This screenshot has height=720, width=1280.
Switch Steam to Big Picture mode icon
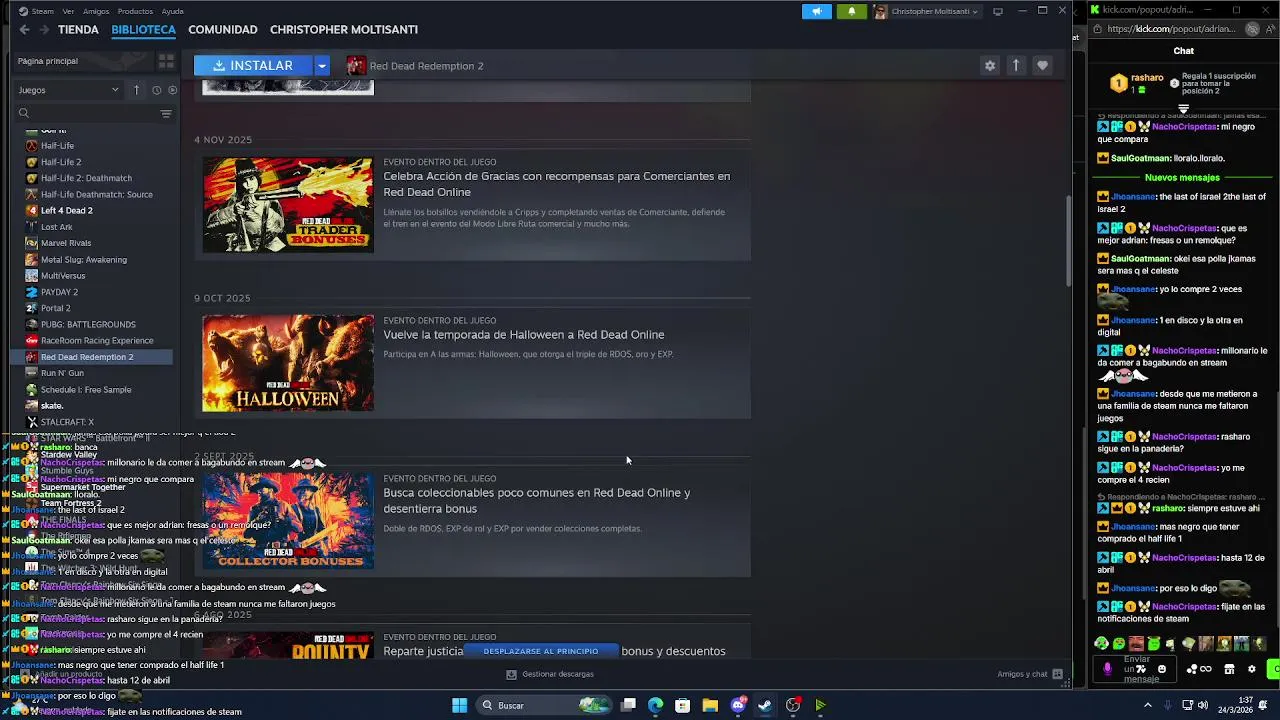pos(997,11)
